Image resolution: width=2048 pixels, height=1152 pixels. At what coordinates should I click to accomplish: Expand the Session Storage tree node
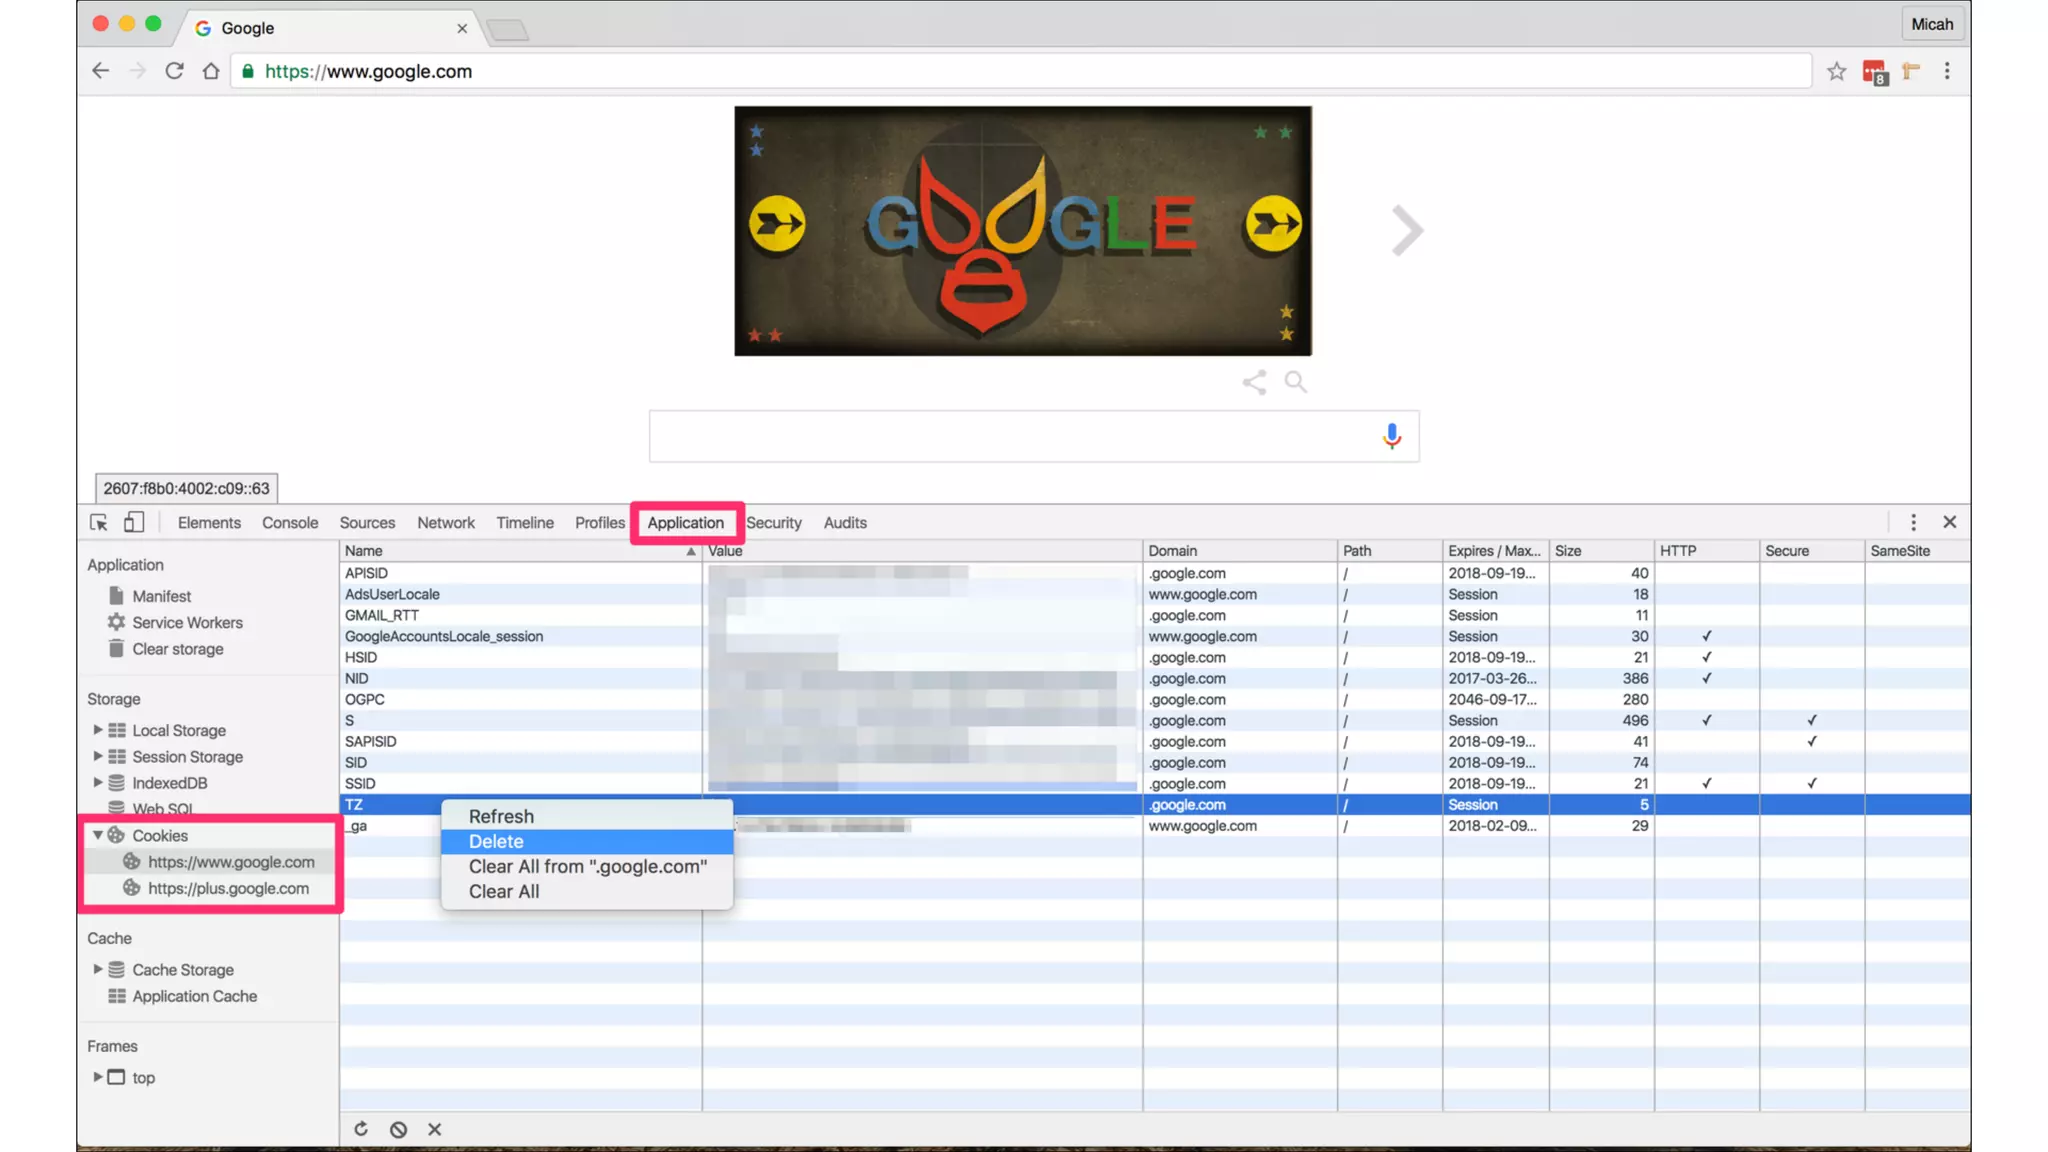click(98, 756)
